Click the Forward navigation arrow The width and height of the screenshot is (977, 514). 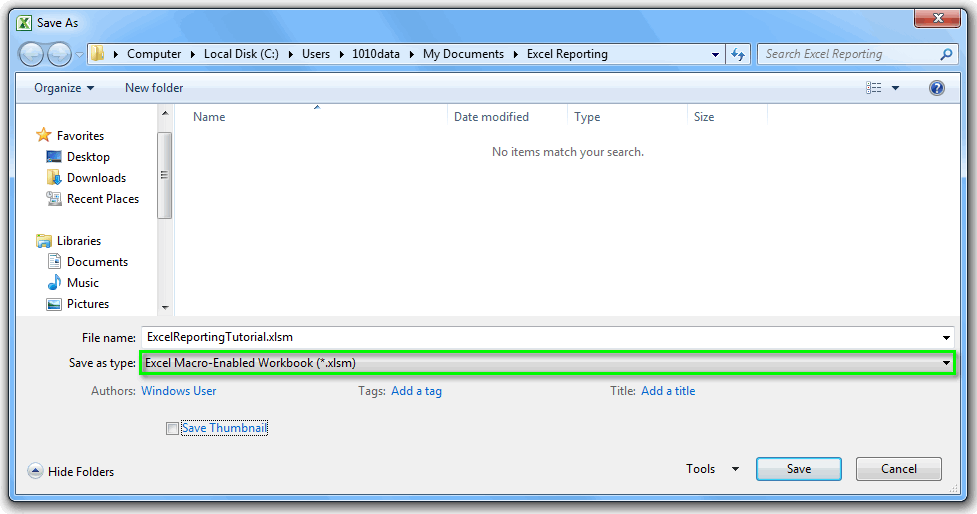point(60,54)
